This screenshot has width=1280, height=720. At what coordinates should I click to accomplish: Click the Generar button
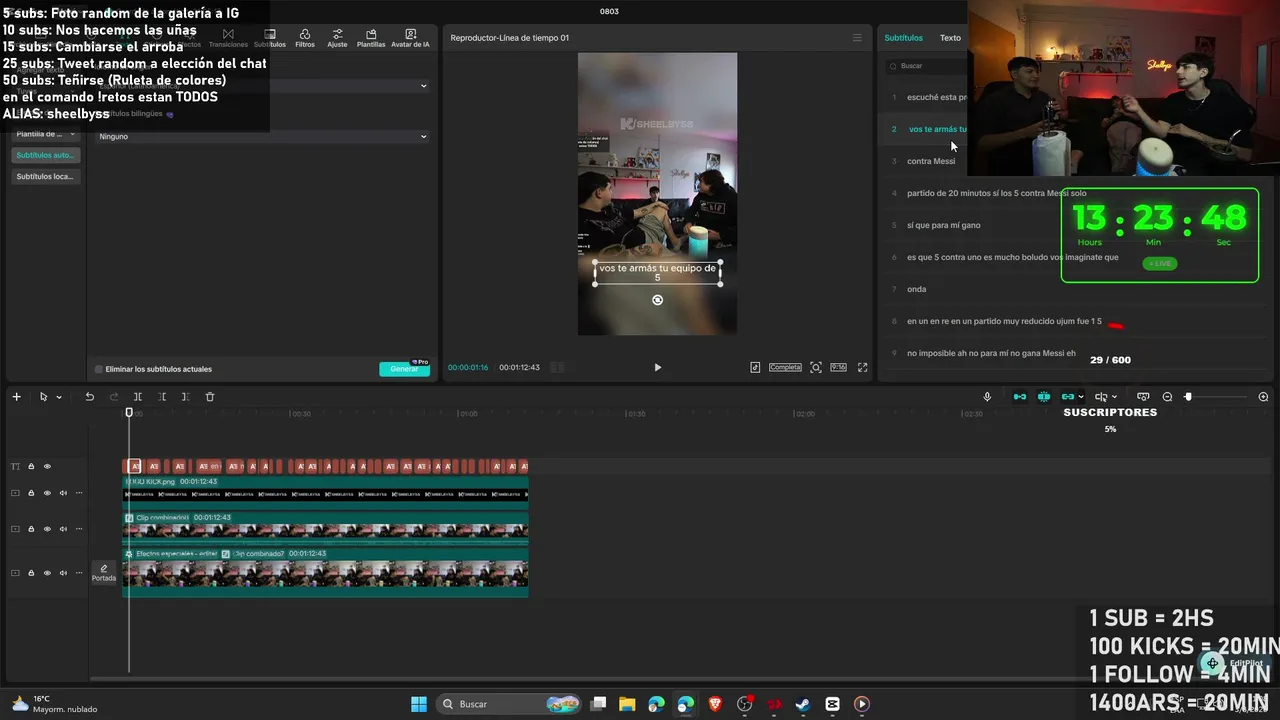click(x=405, y=369)
